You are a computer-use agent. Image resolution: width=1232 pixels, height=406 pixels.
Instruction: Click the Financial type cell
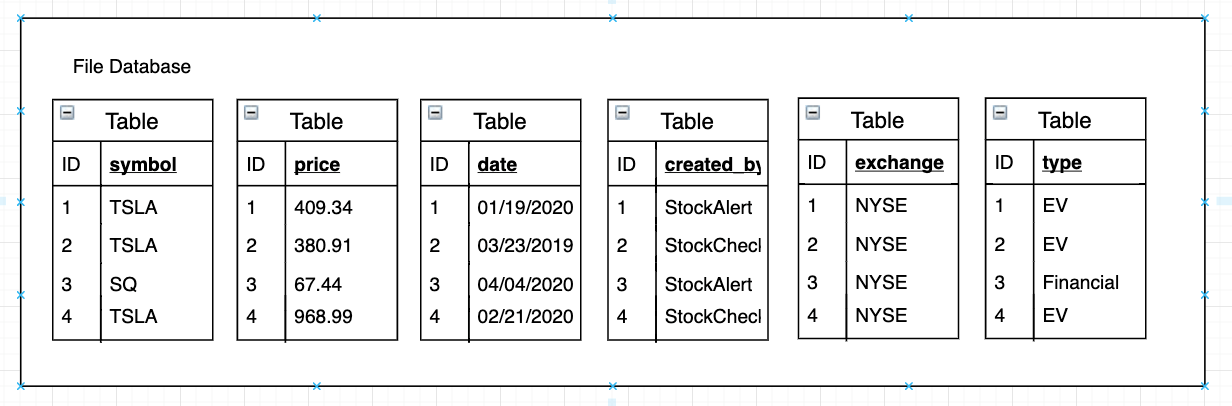coord(1081,282)
